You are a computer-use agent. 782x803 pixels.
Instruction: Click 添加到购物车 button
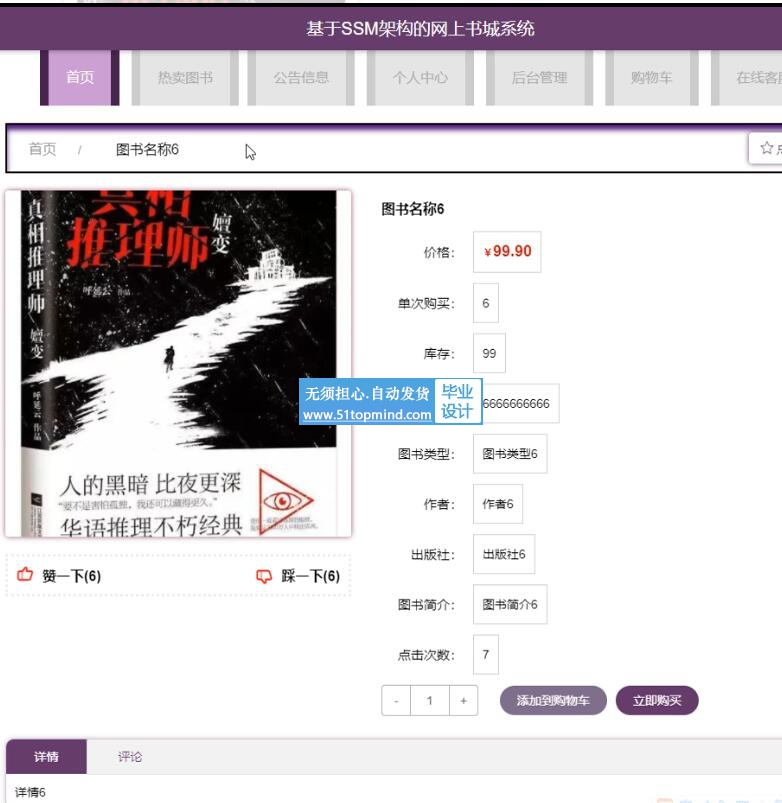[x=553, y=700]
